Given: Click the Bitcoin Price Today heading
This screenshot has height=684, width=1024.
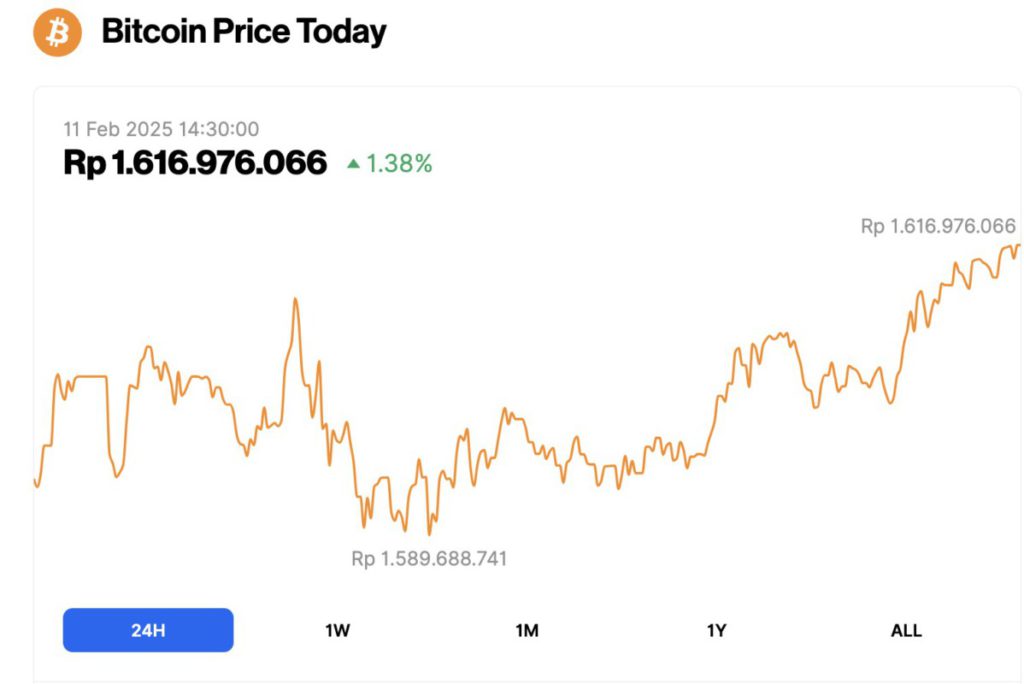Looking at the screenshot, I should pyautogui.click(x=245, y=32).
